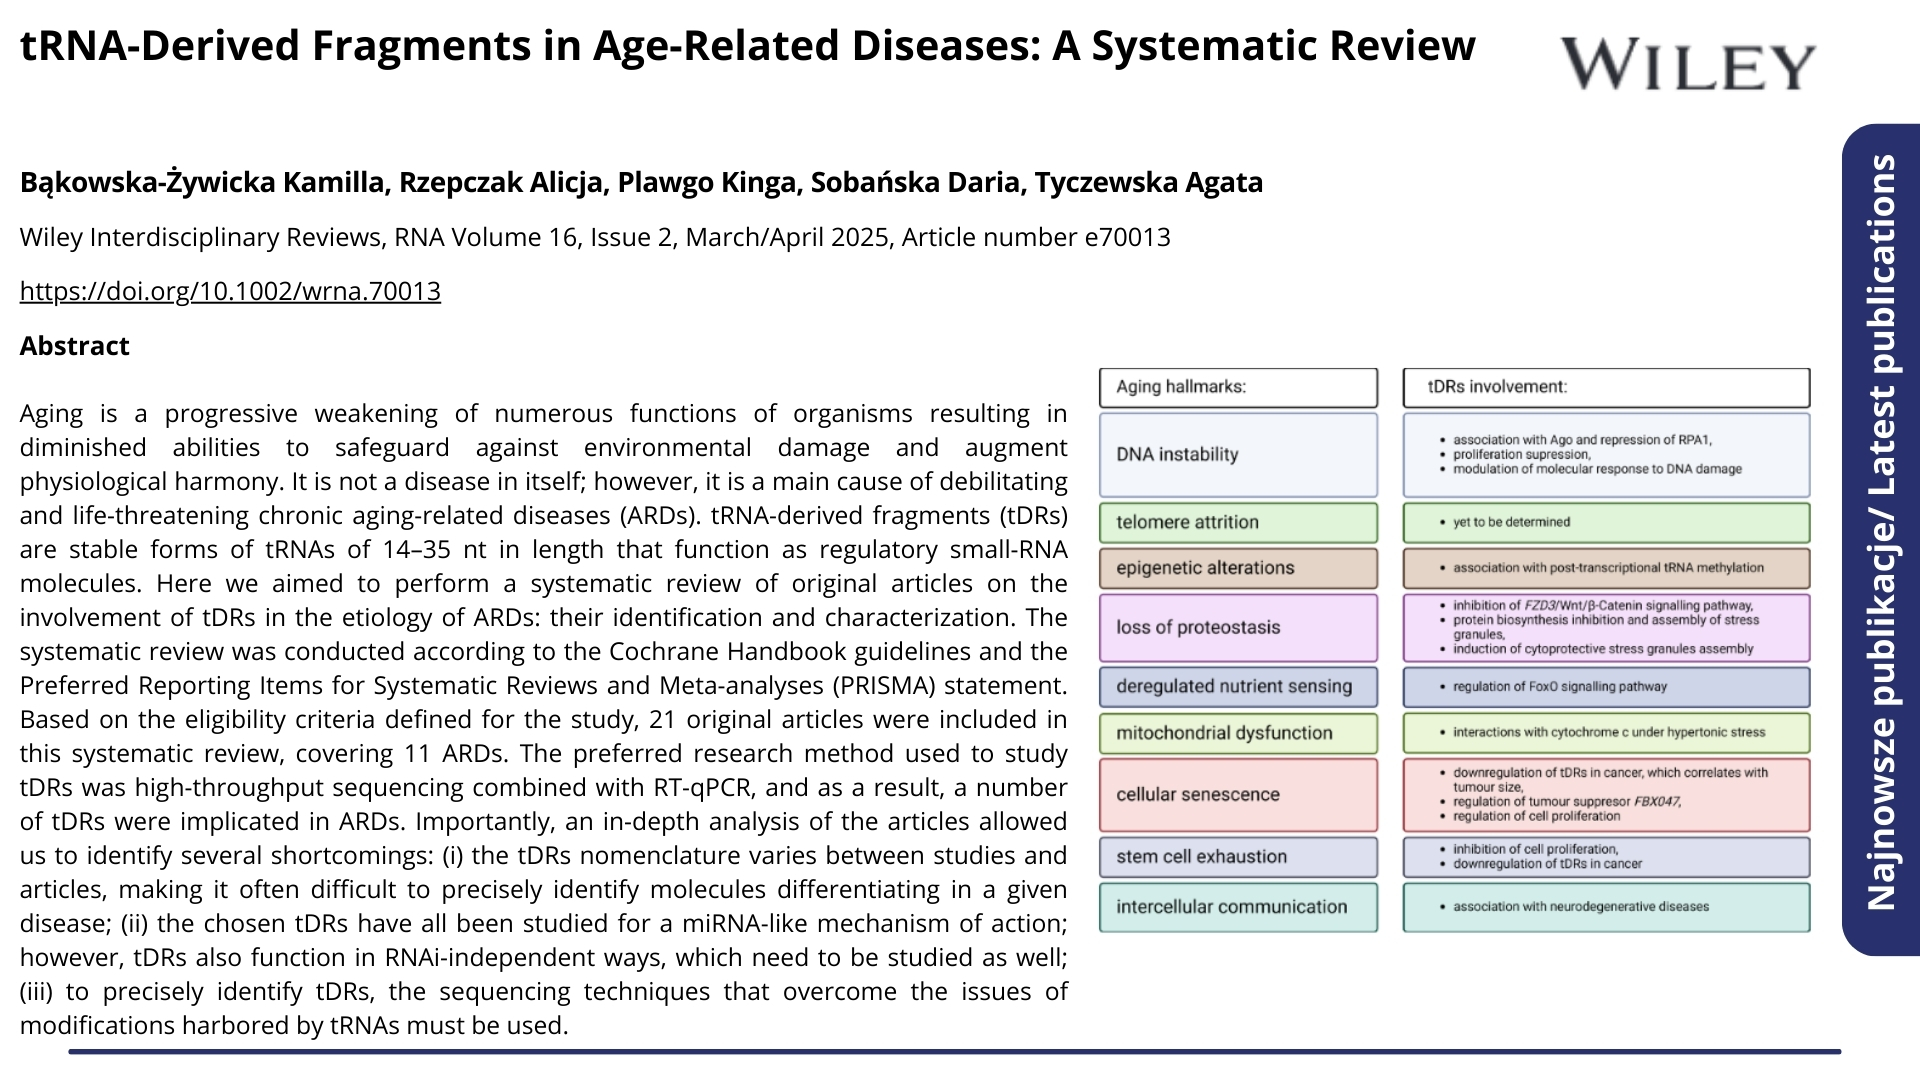Click 'association with post-transcriptional tRNA methylation' box
Viewport: 1920px width, 1080px height.
click(x=1606, y=568)
